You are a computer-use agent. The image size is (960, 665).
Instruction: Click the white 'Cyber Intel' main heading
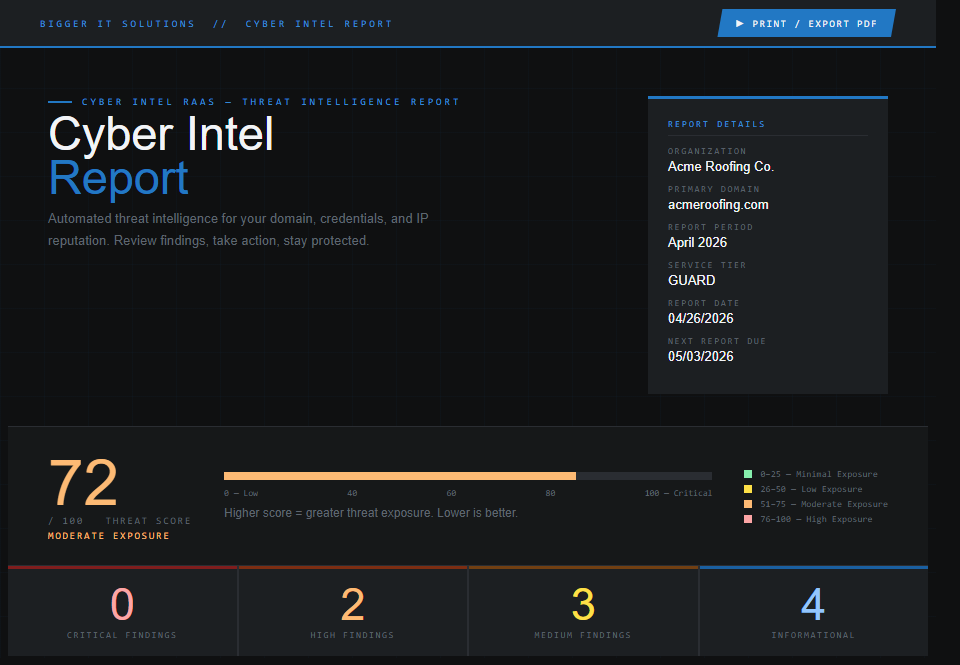pyautogui.click(x=161, y=134)
